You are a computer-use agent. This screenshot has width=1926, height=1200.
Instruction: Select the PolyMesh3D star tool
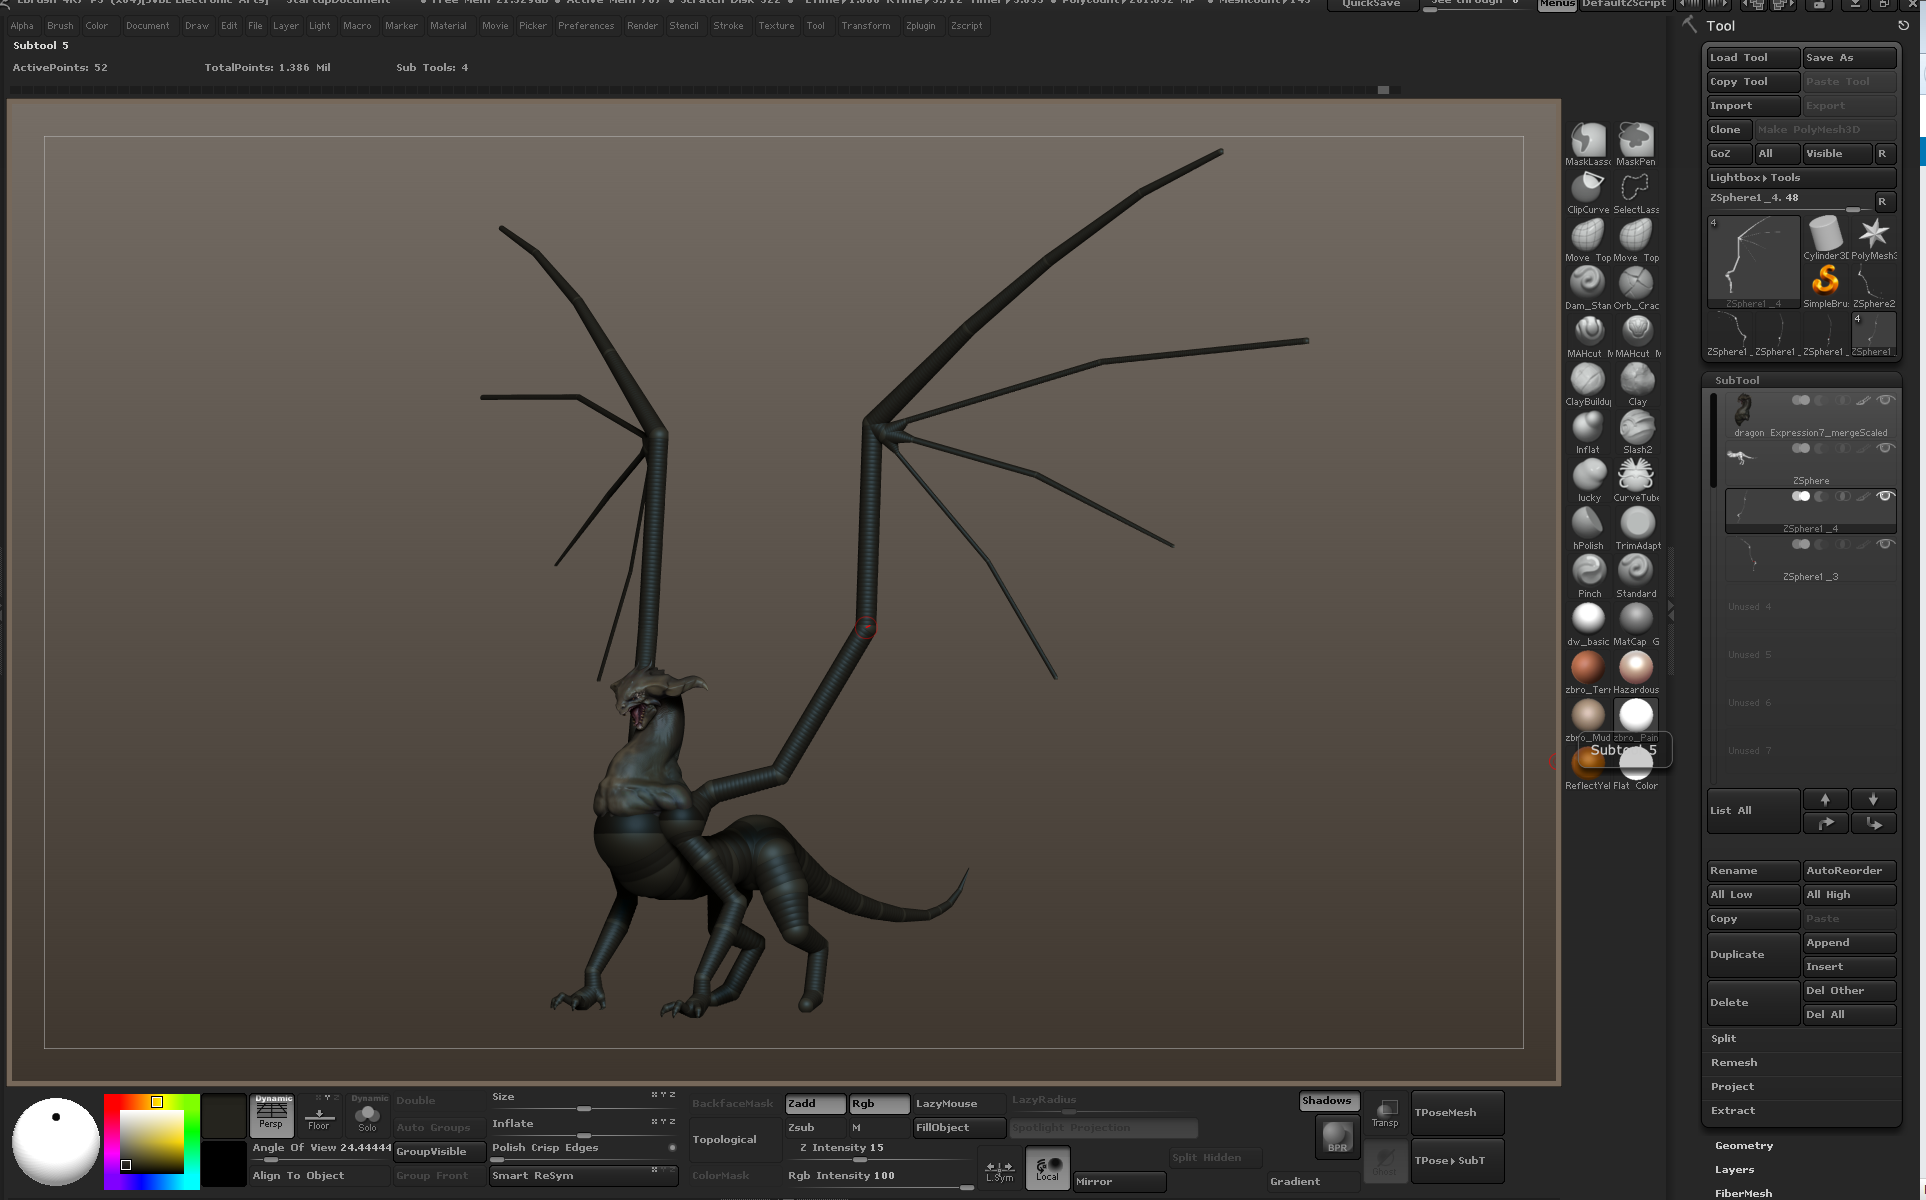1873,237
